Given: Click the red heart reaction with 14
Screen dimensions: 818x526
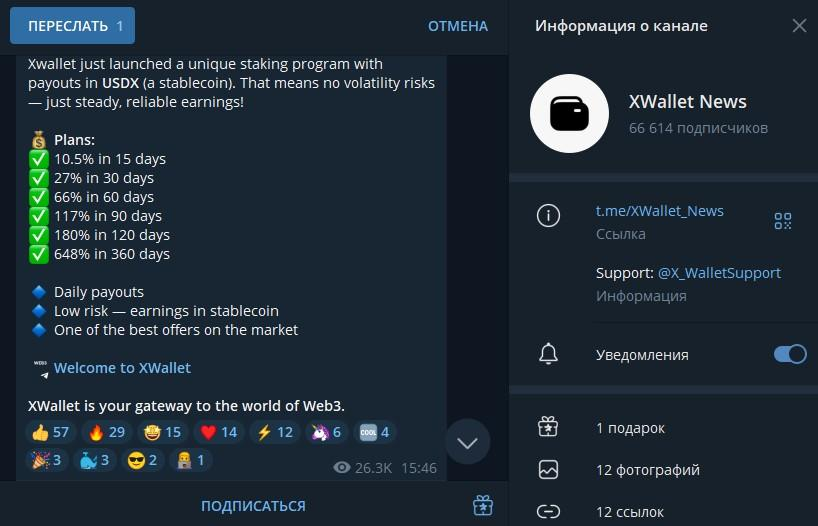Looking at the screenshot, I should [x=219, y=432].
